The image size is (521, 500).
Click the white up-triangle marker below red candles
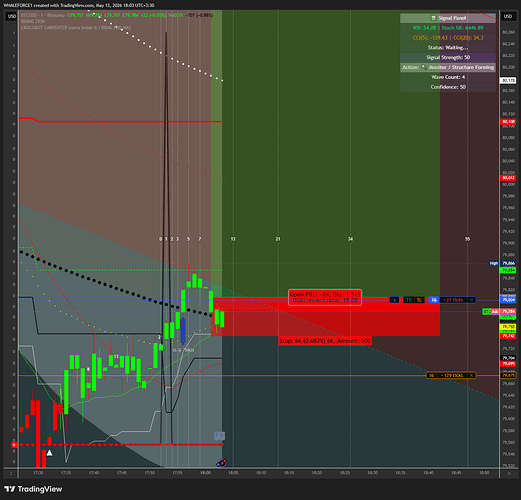[49, 453]
